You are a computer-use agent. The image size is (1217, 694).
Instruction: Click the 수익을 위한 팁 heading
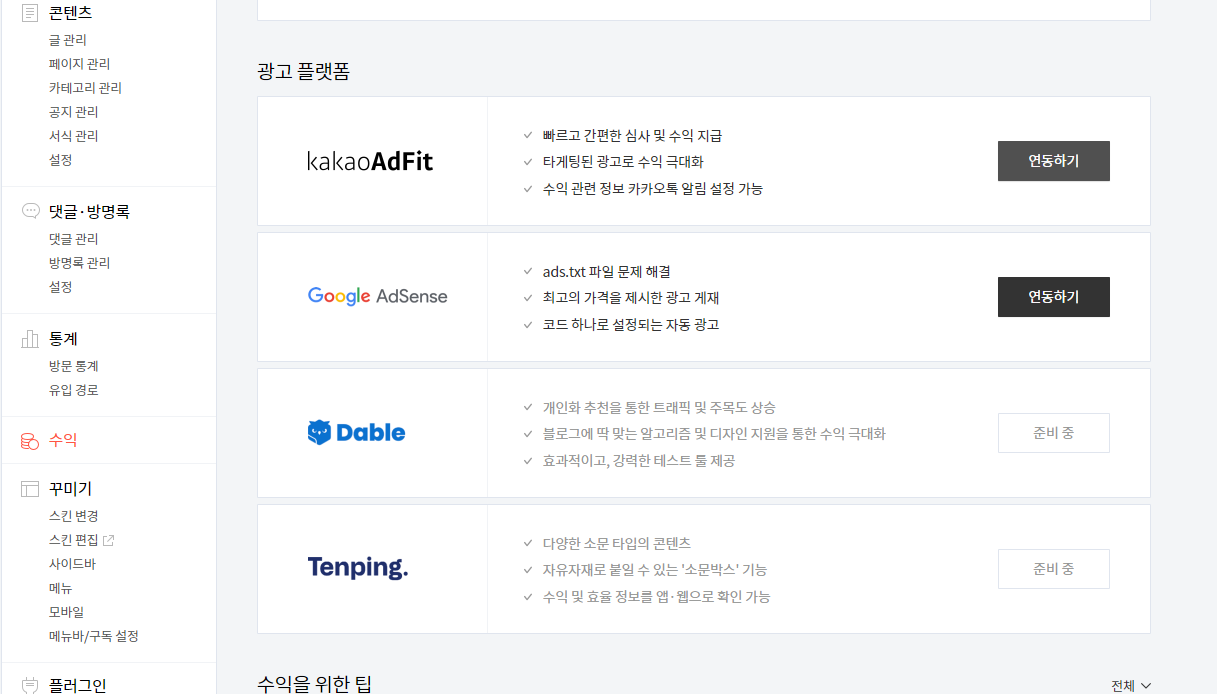pyautogui.click(x=314, y=685)
